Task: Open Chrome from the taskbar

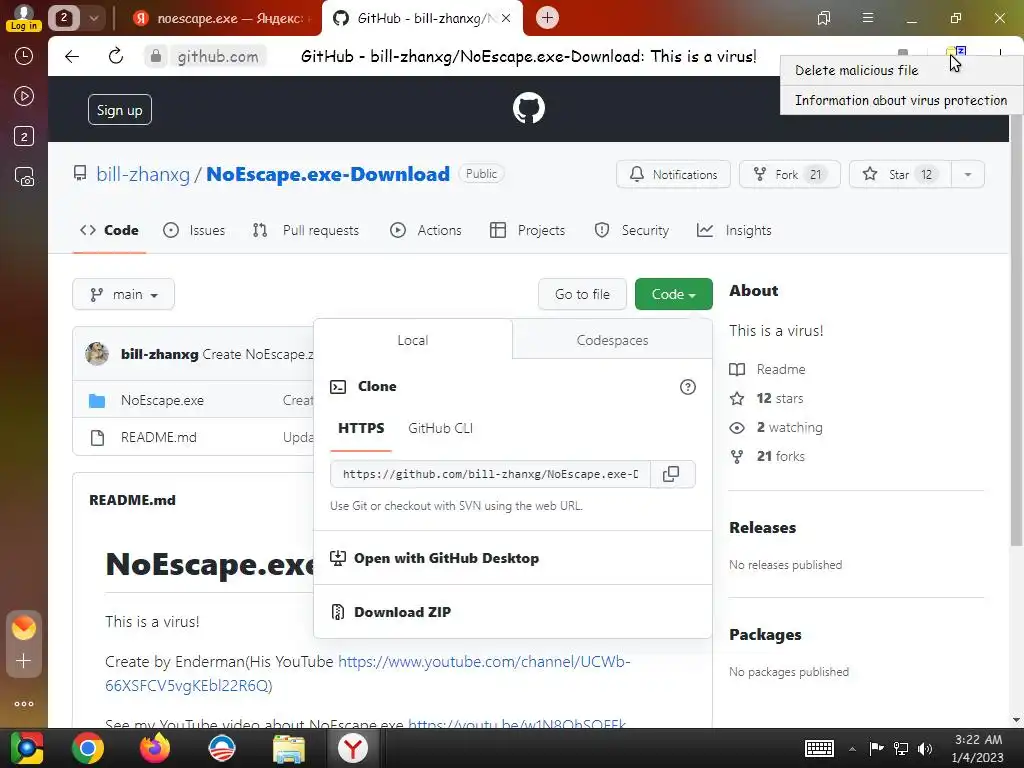Action: [x=88, y=748]
